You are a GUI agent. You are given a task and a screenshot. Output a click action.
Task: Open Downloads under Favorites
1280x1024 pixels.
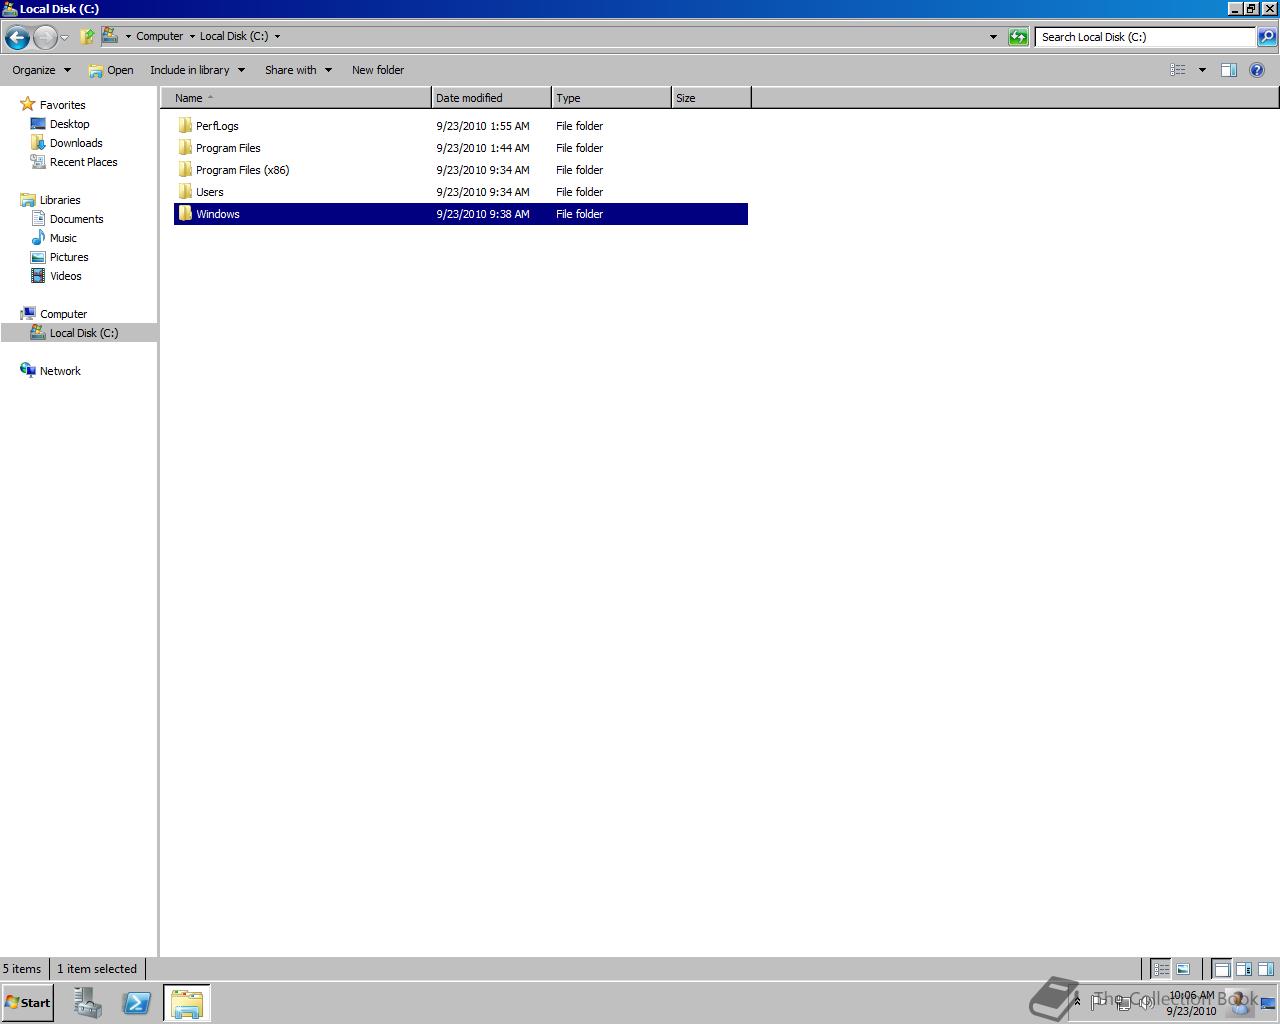66,143
